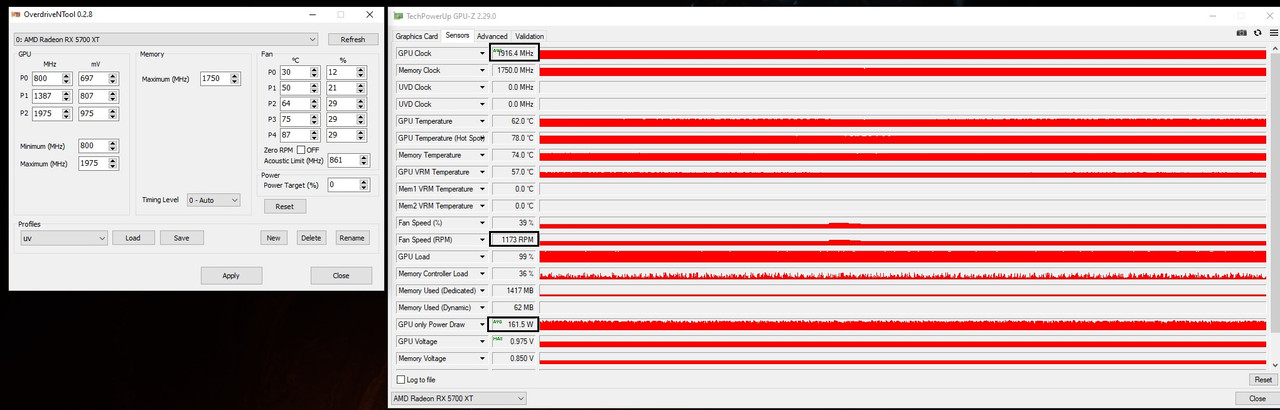The width and height of the screenshot is (1280, 410).
Task: Click the Close button in OverdriveNTool
Action: coord(341,275)
